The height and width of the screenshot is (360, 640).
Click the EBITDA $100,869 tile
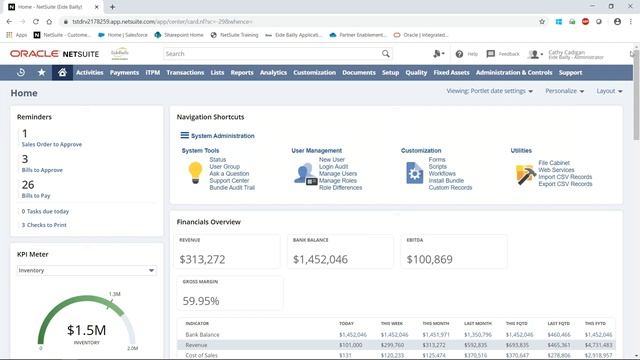(x=454, y=251)
